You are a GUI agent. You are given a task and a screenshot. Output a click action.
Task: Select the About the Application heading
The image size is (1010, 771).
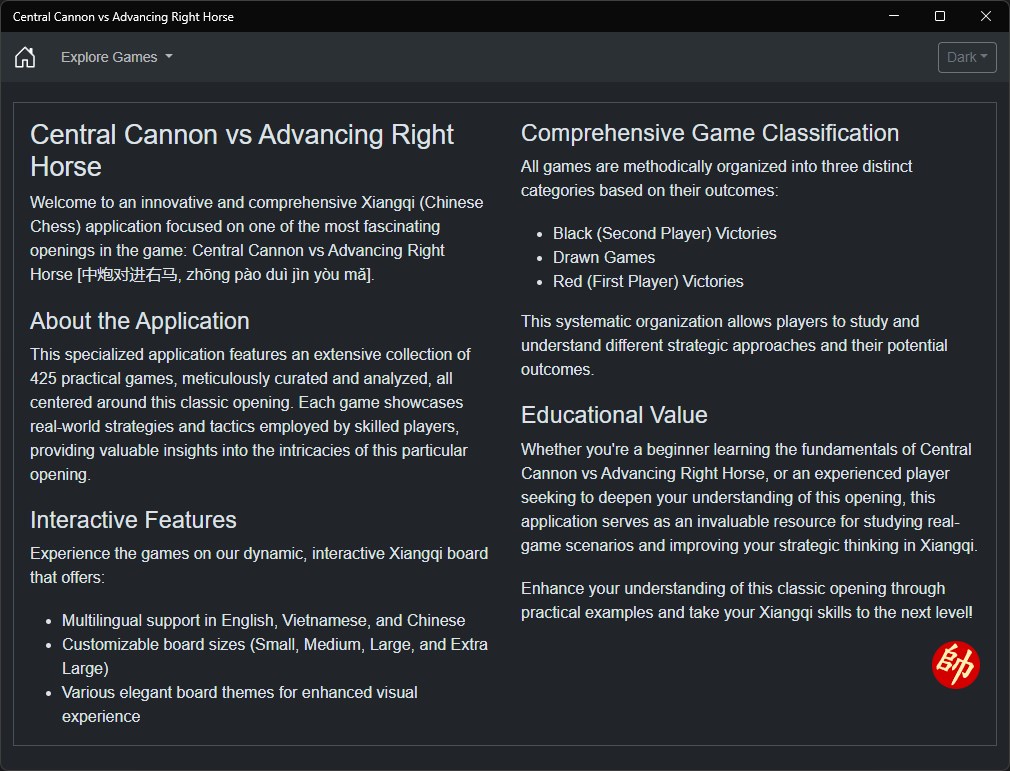point(140,321)
